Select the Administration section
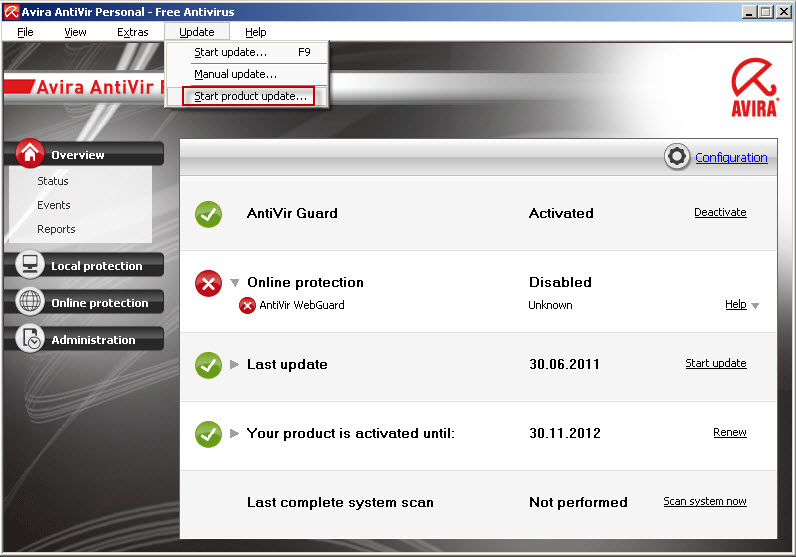Viewport: 796px width, 557px height. pos(84,339)
